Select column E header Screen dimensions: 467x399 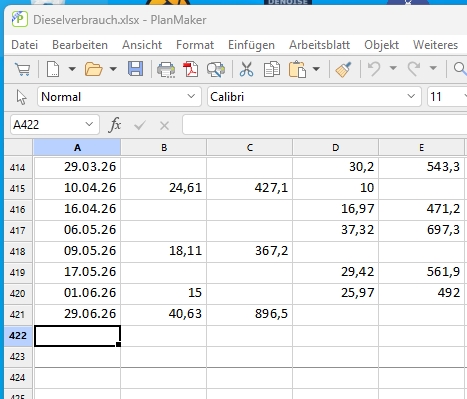pyautogui.click(x=421, y=147)
